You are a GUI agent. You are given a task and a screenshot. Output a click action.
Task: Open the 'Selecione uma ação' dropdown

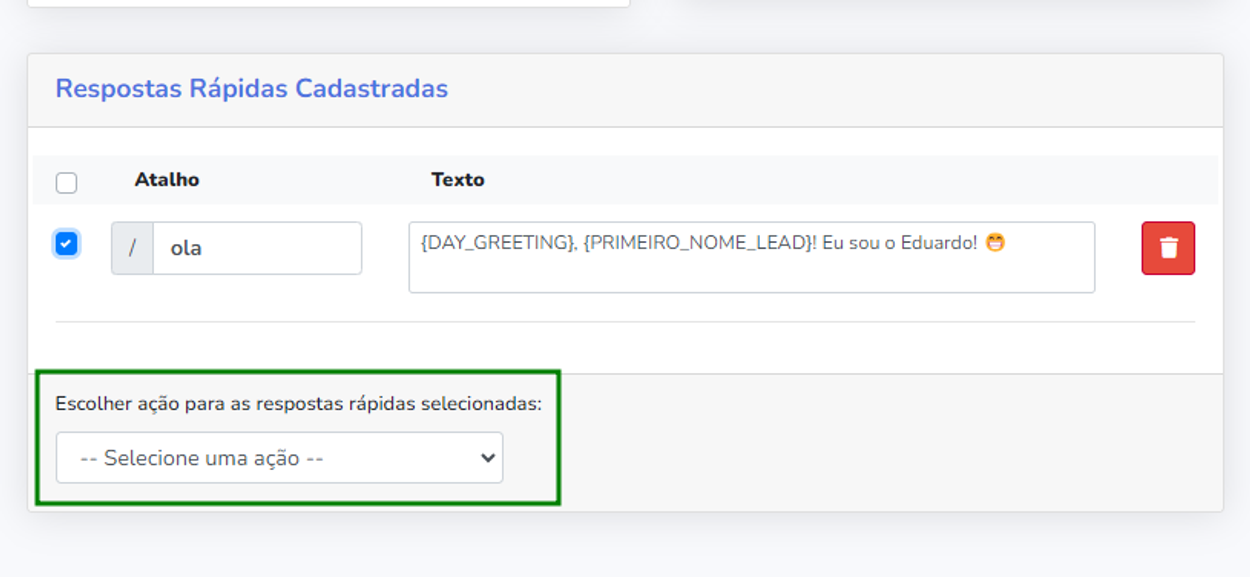[279, 458]
